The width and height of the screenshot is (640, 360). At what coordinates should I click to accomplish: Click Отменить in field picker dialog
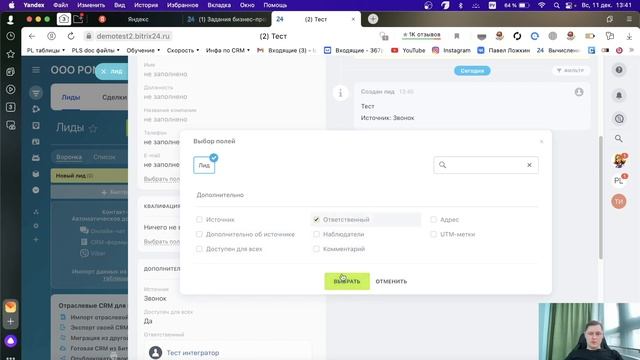coord(391,281)
